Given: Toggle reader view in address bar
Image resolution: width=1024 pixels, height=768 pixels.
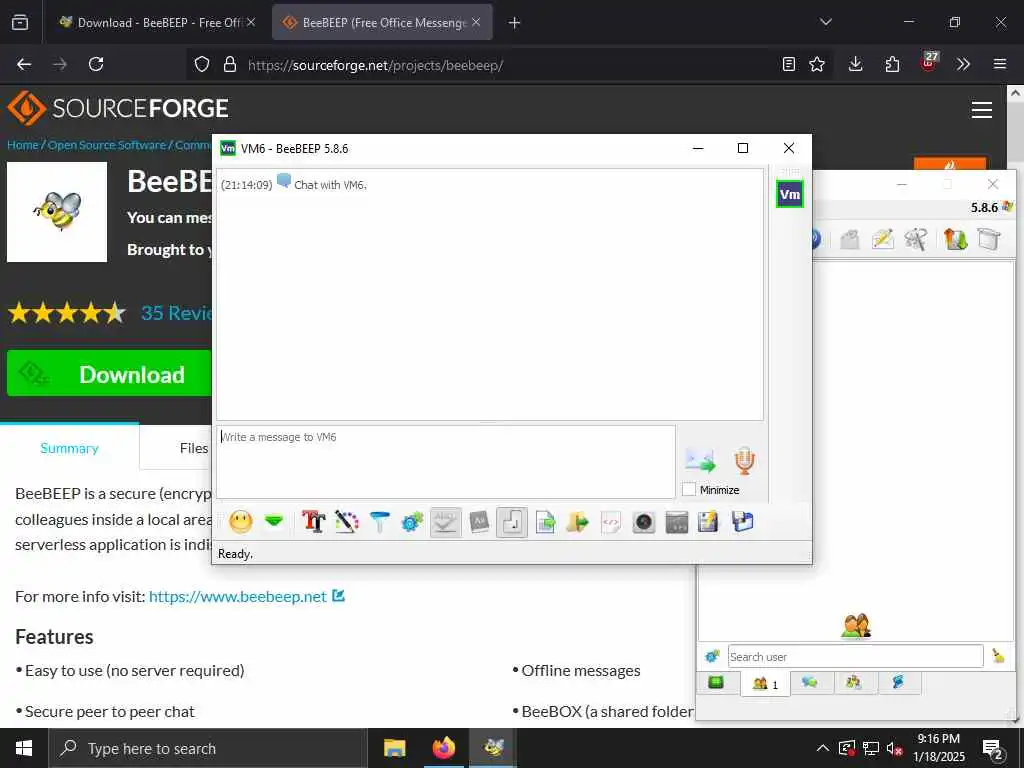Looking at the screenshot, I should click(x=789, y=64).
